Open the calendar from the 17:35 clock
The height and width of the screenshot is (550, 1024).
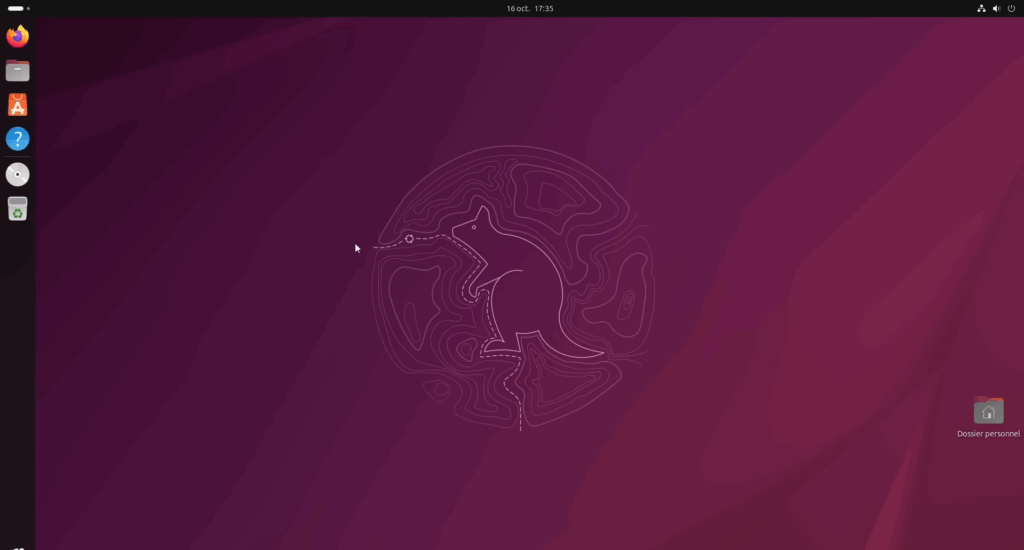[544, 8]
